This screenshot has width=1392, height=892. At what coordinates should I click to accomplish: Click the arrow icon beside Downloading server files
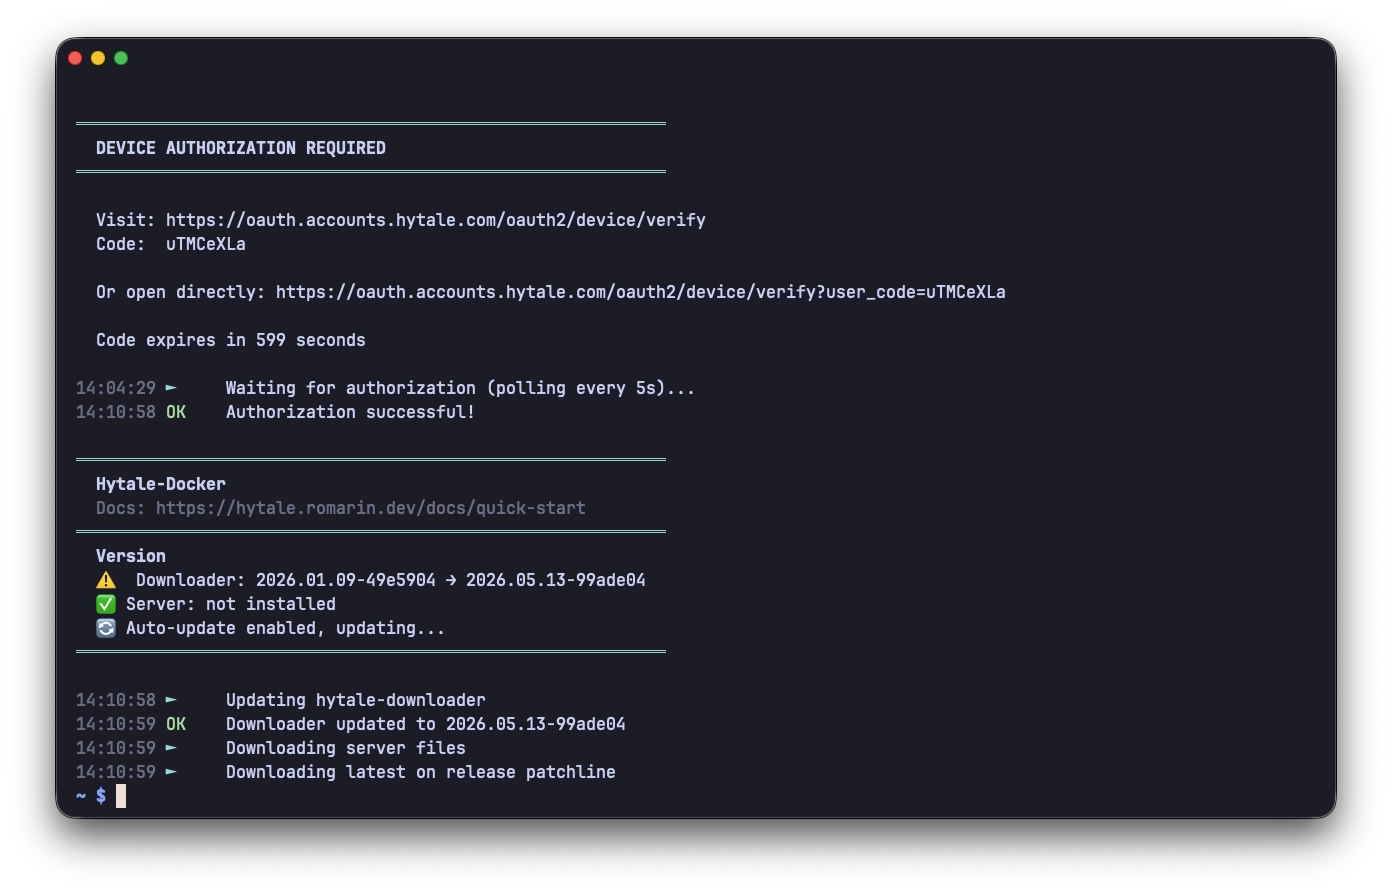pos(171,748)
